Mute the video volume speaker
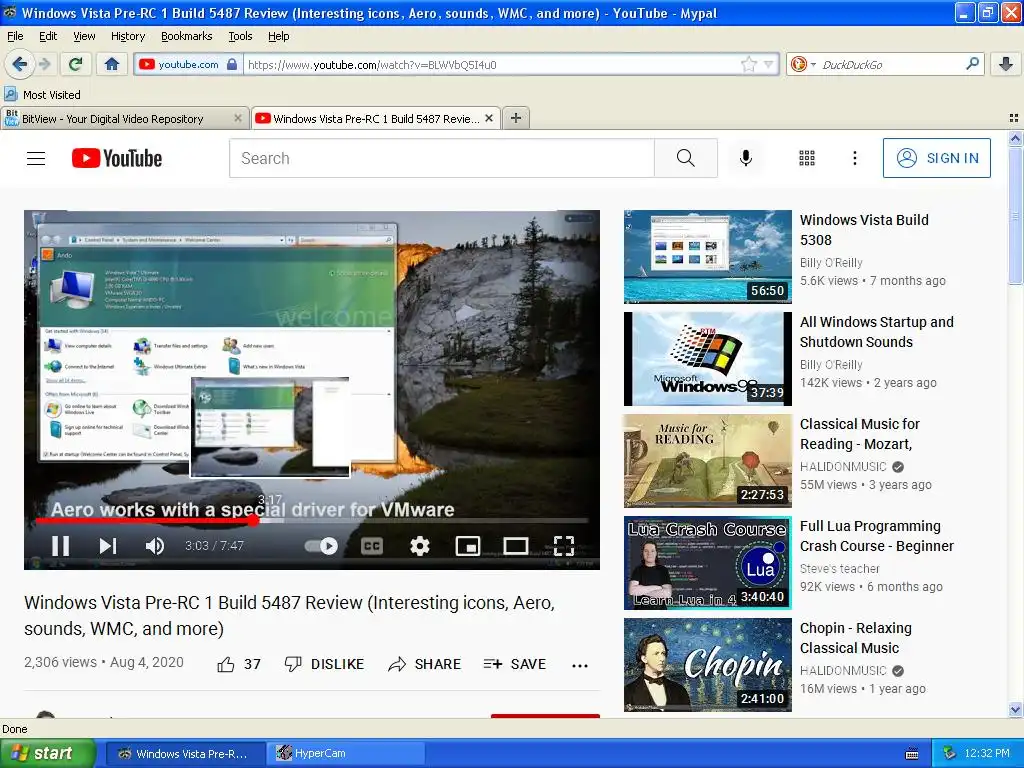This screenshot has width=1024, height=768. 154,545
